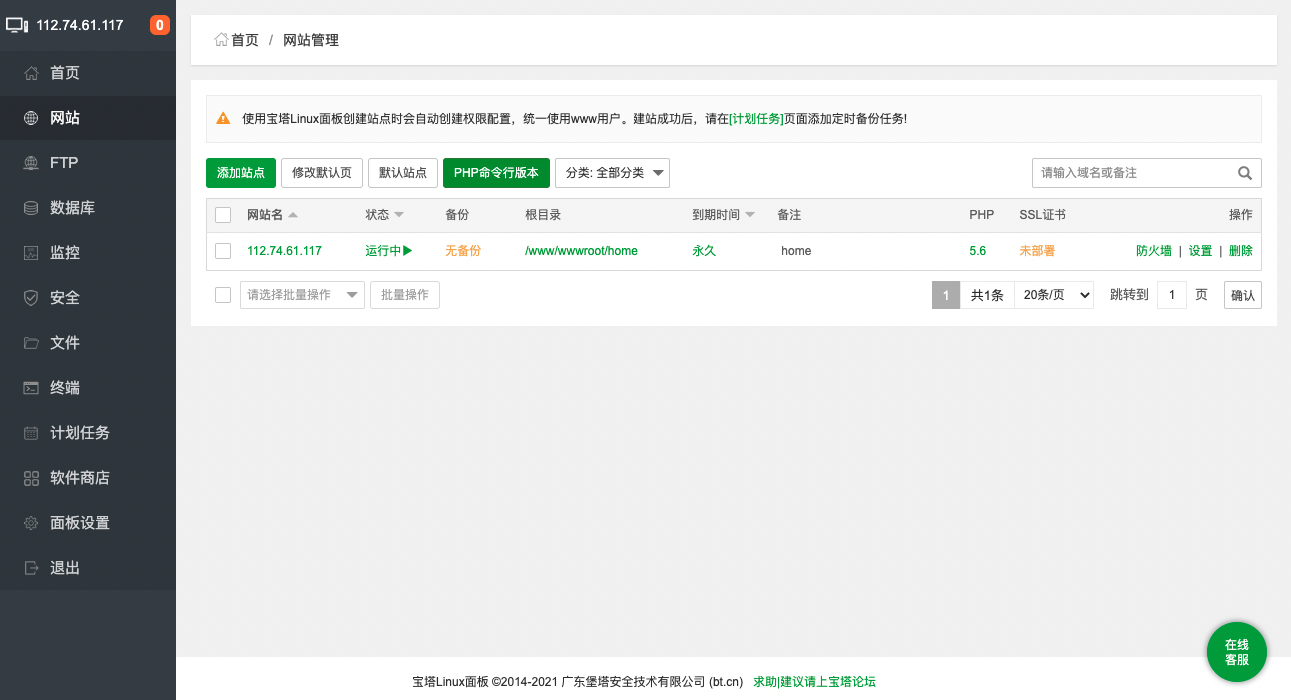Click the 防火墙 link in site row
The width and height of the screenshot is (1291, 700).
click(1154, 251)
